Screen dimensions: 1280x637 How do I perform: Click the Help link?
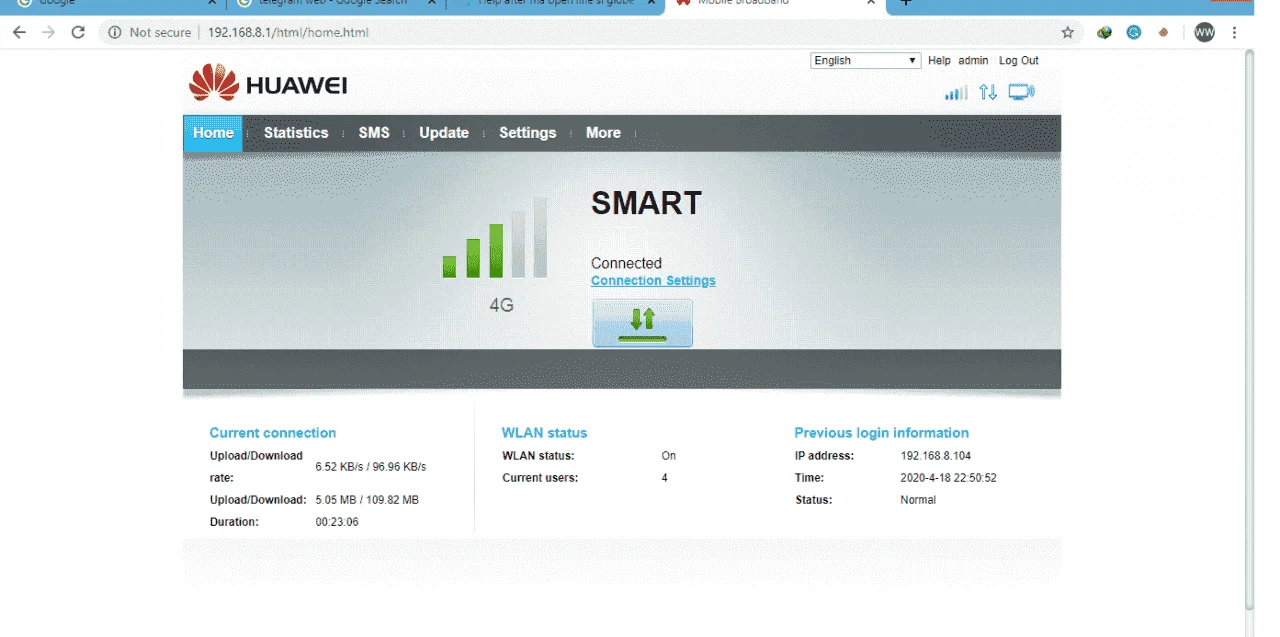coord(939,61)
